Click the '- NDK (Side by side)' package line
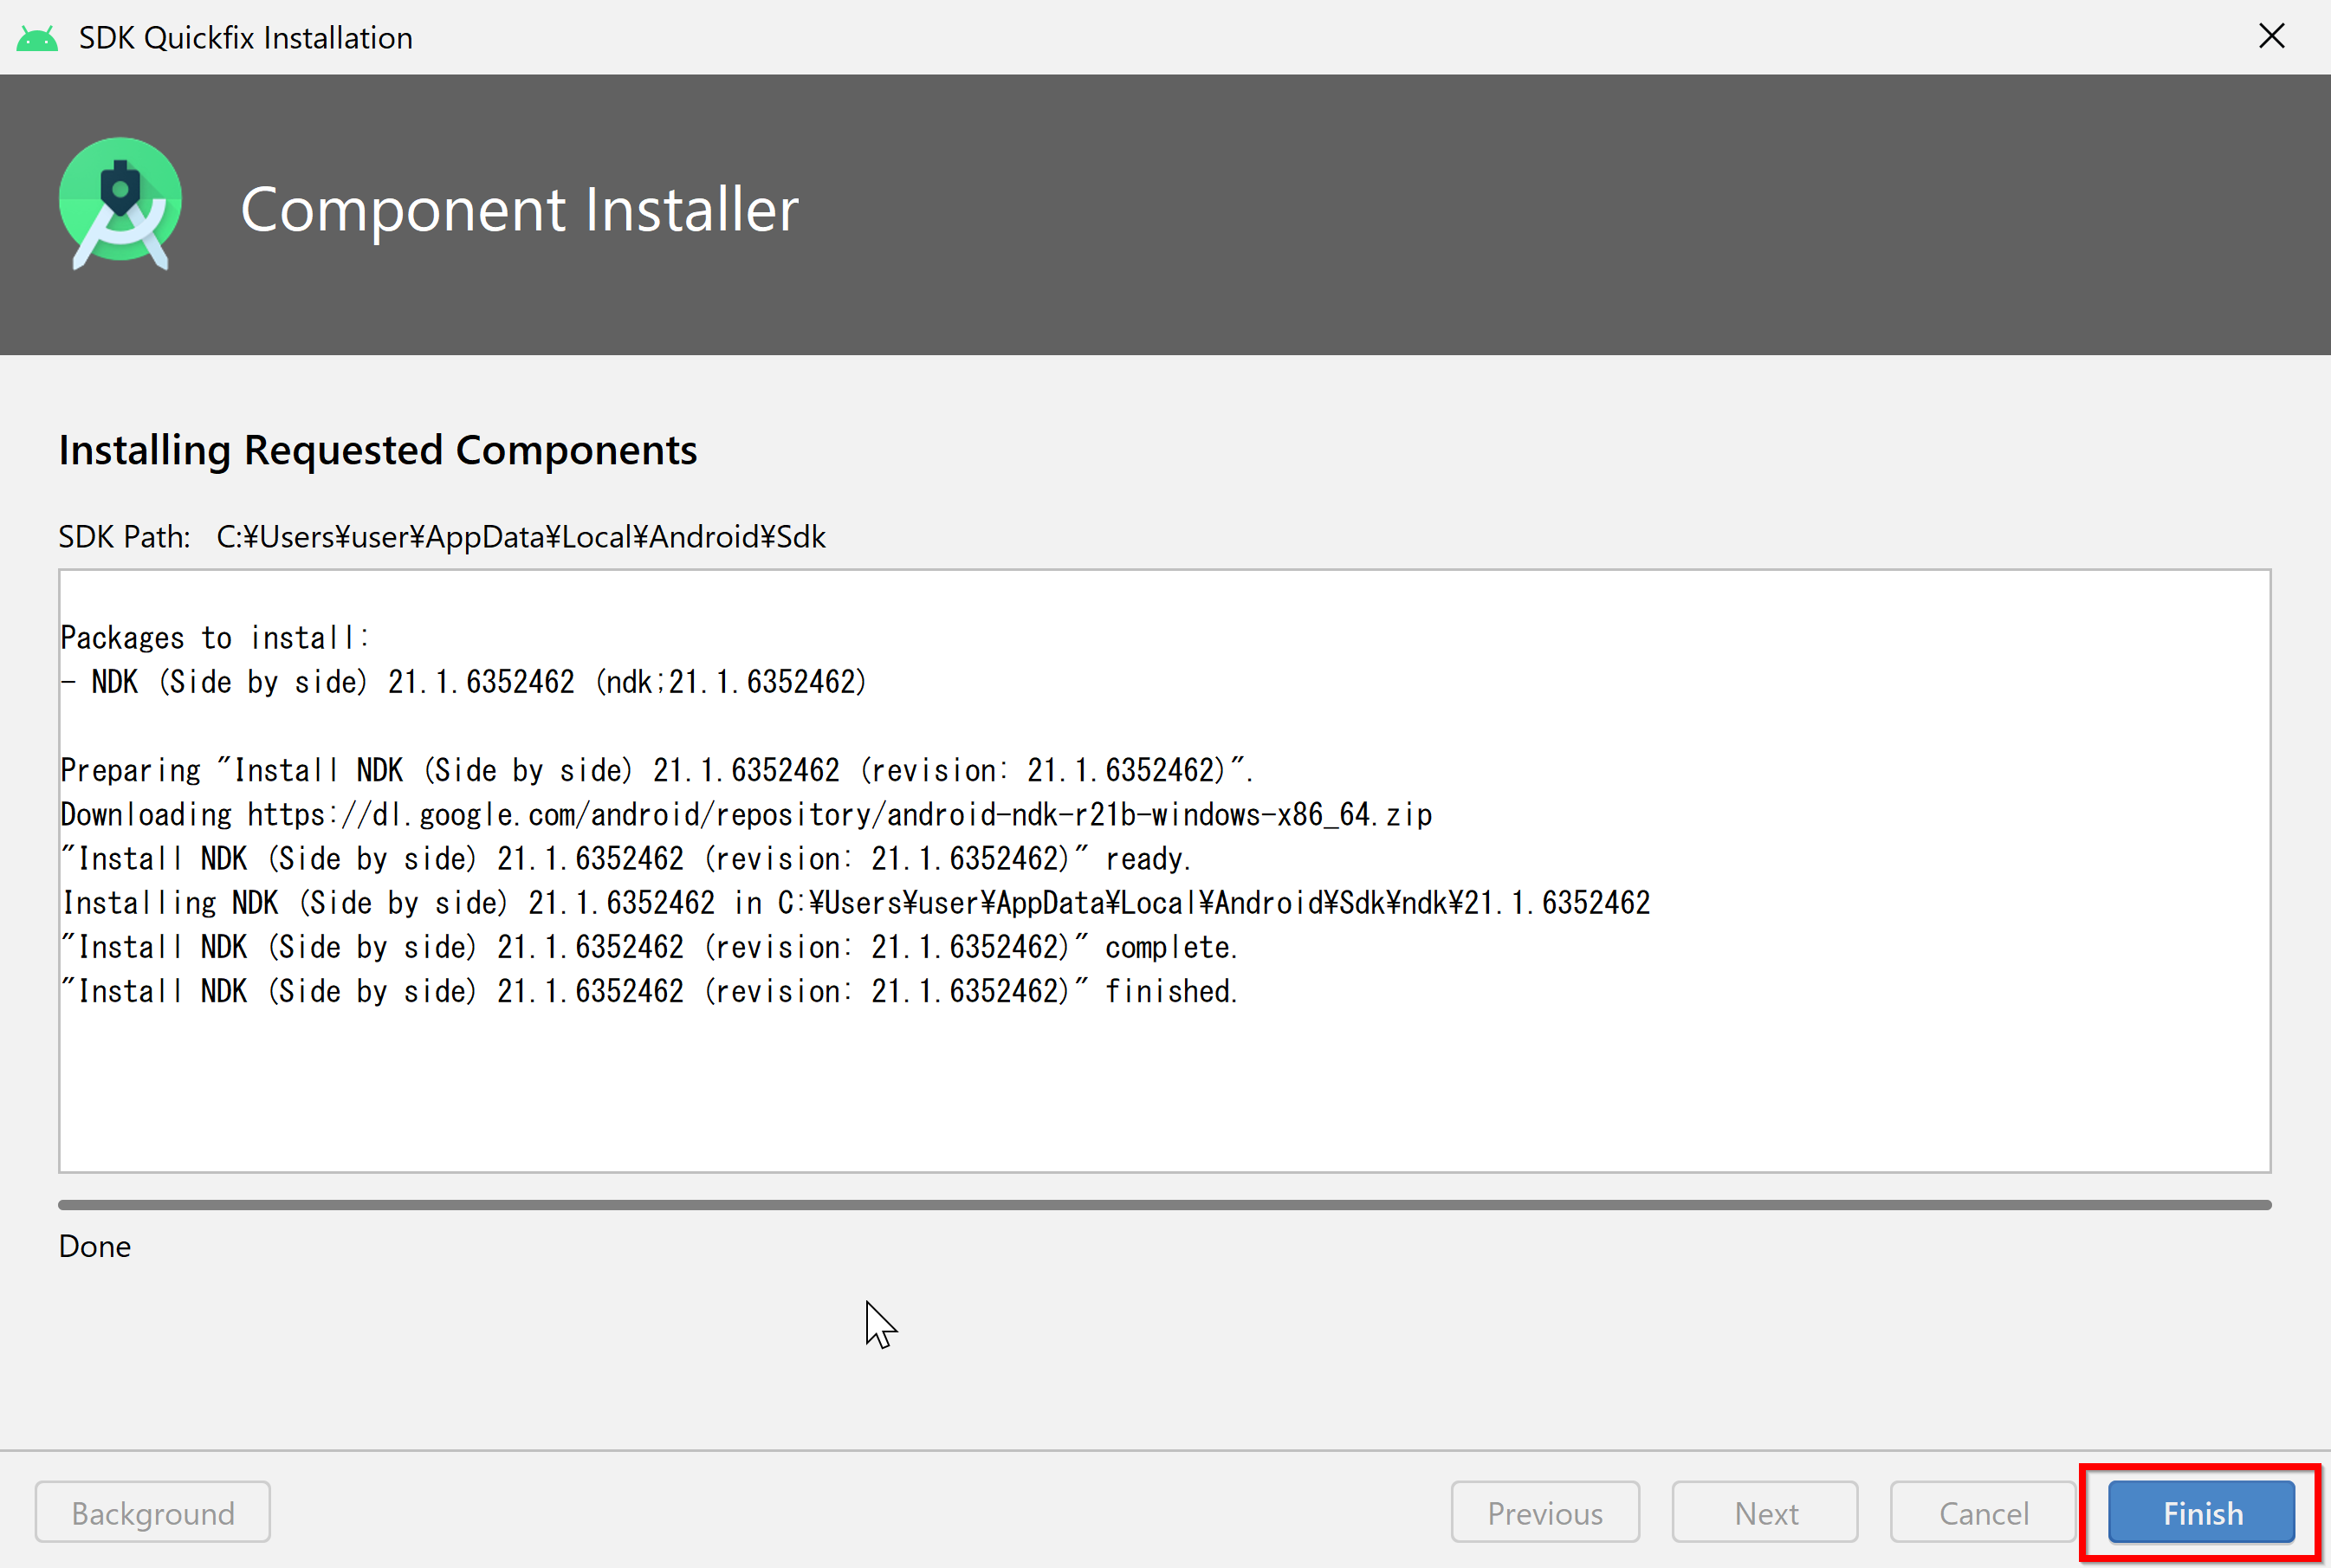The height and width of the screenshot is (1568, 2331). point(463,682)
